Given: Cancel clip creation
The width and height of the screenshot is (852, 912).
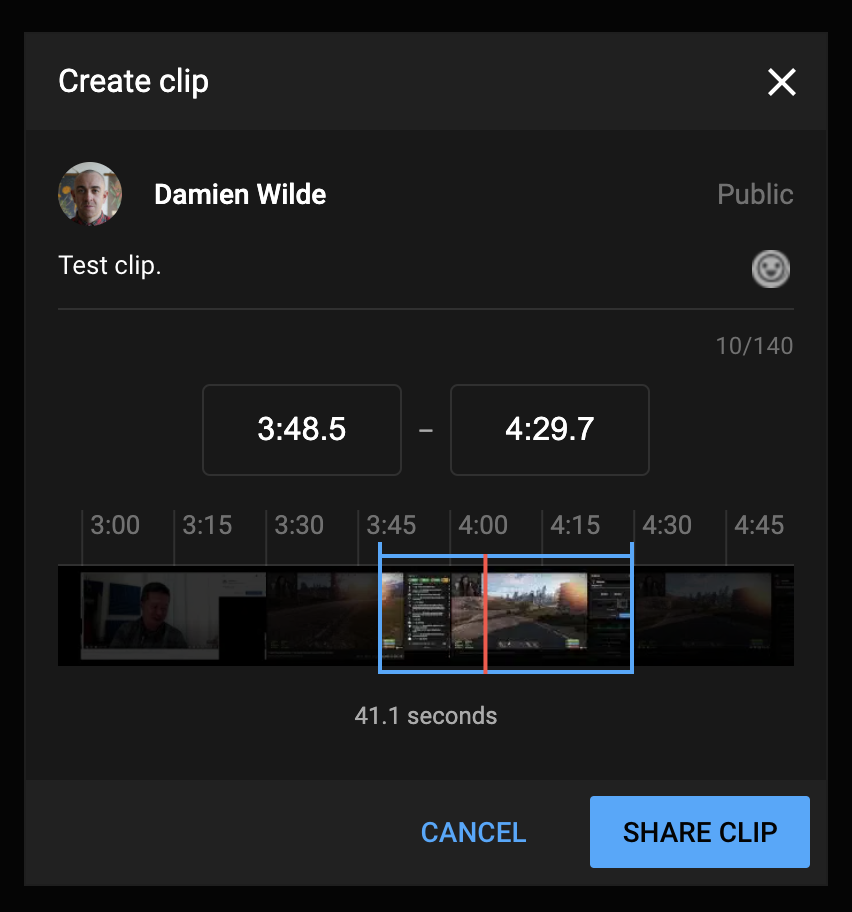Looking at the screenshot, I should coord(473,832).
